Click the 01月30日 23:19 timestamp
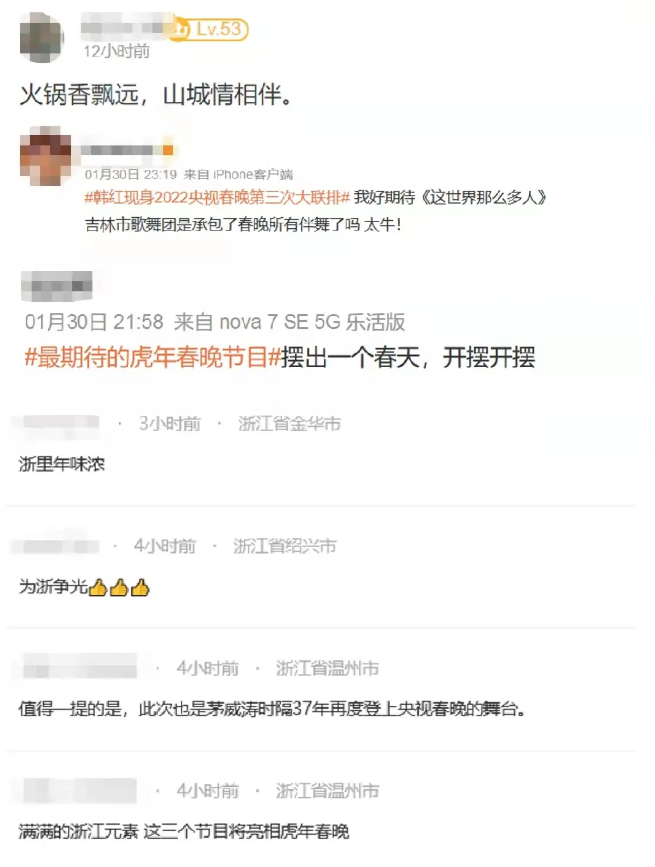655x867 pixels. pos(130,175)
